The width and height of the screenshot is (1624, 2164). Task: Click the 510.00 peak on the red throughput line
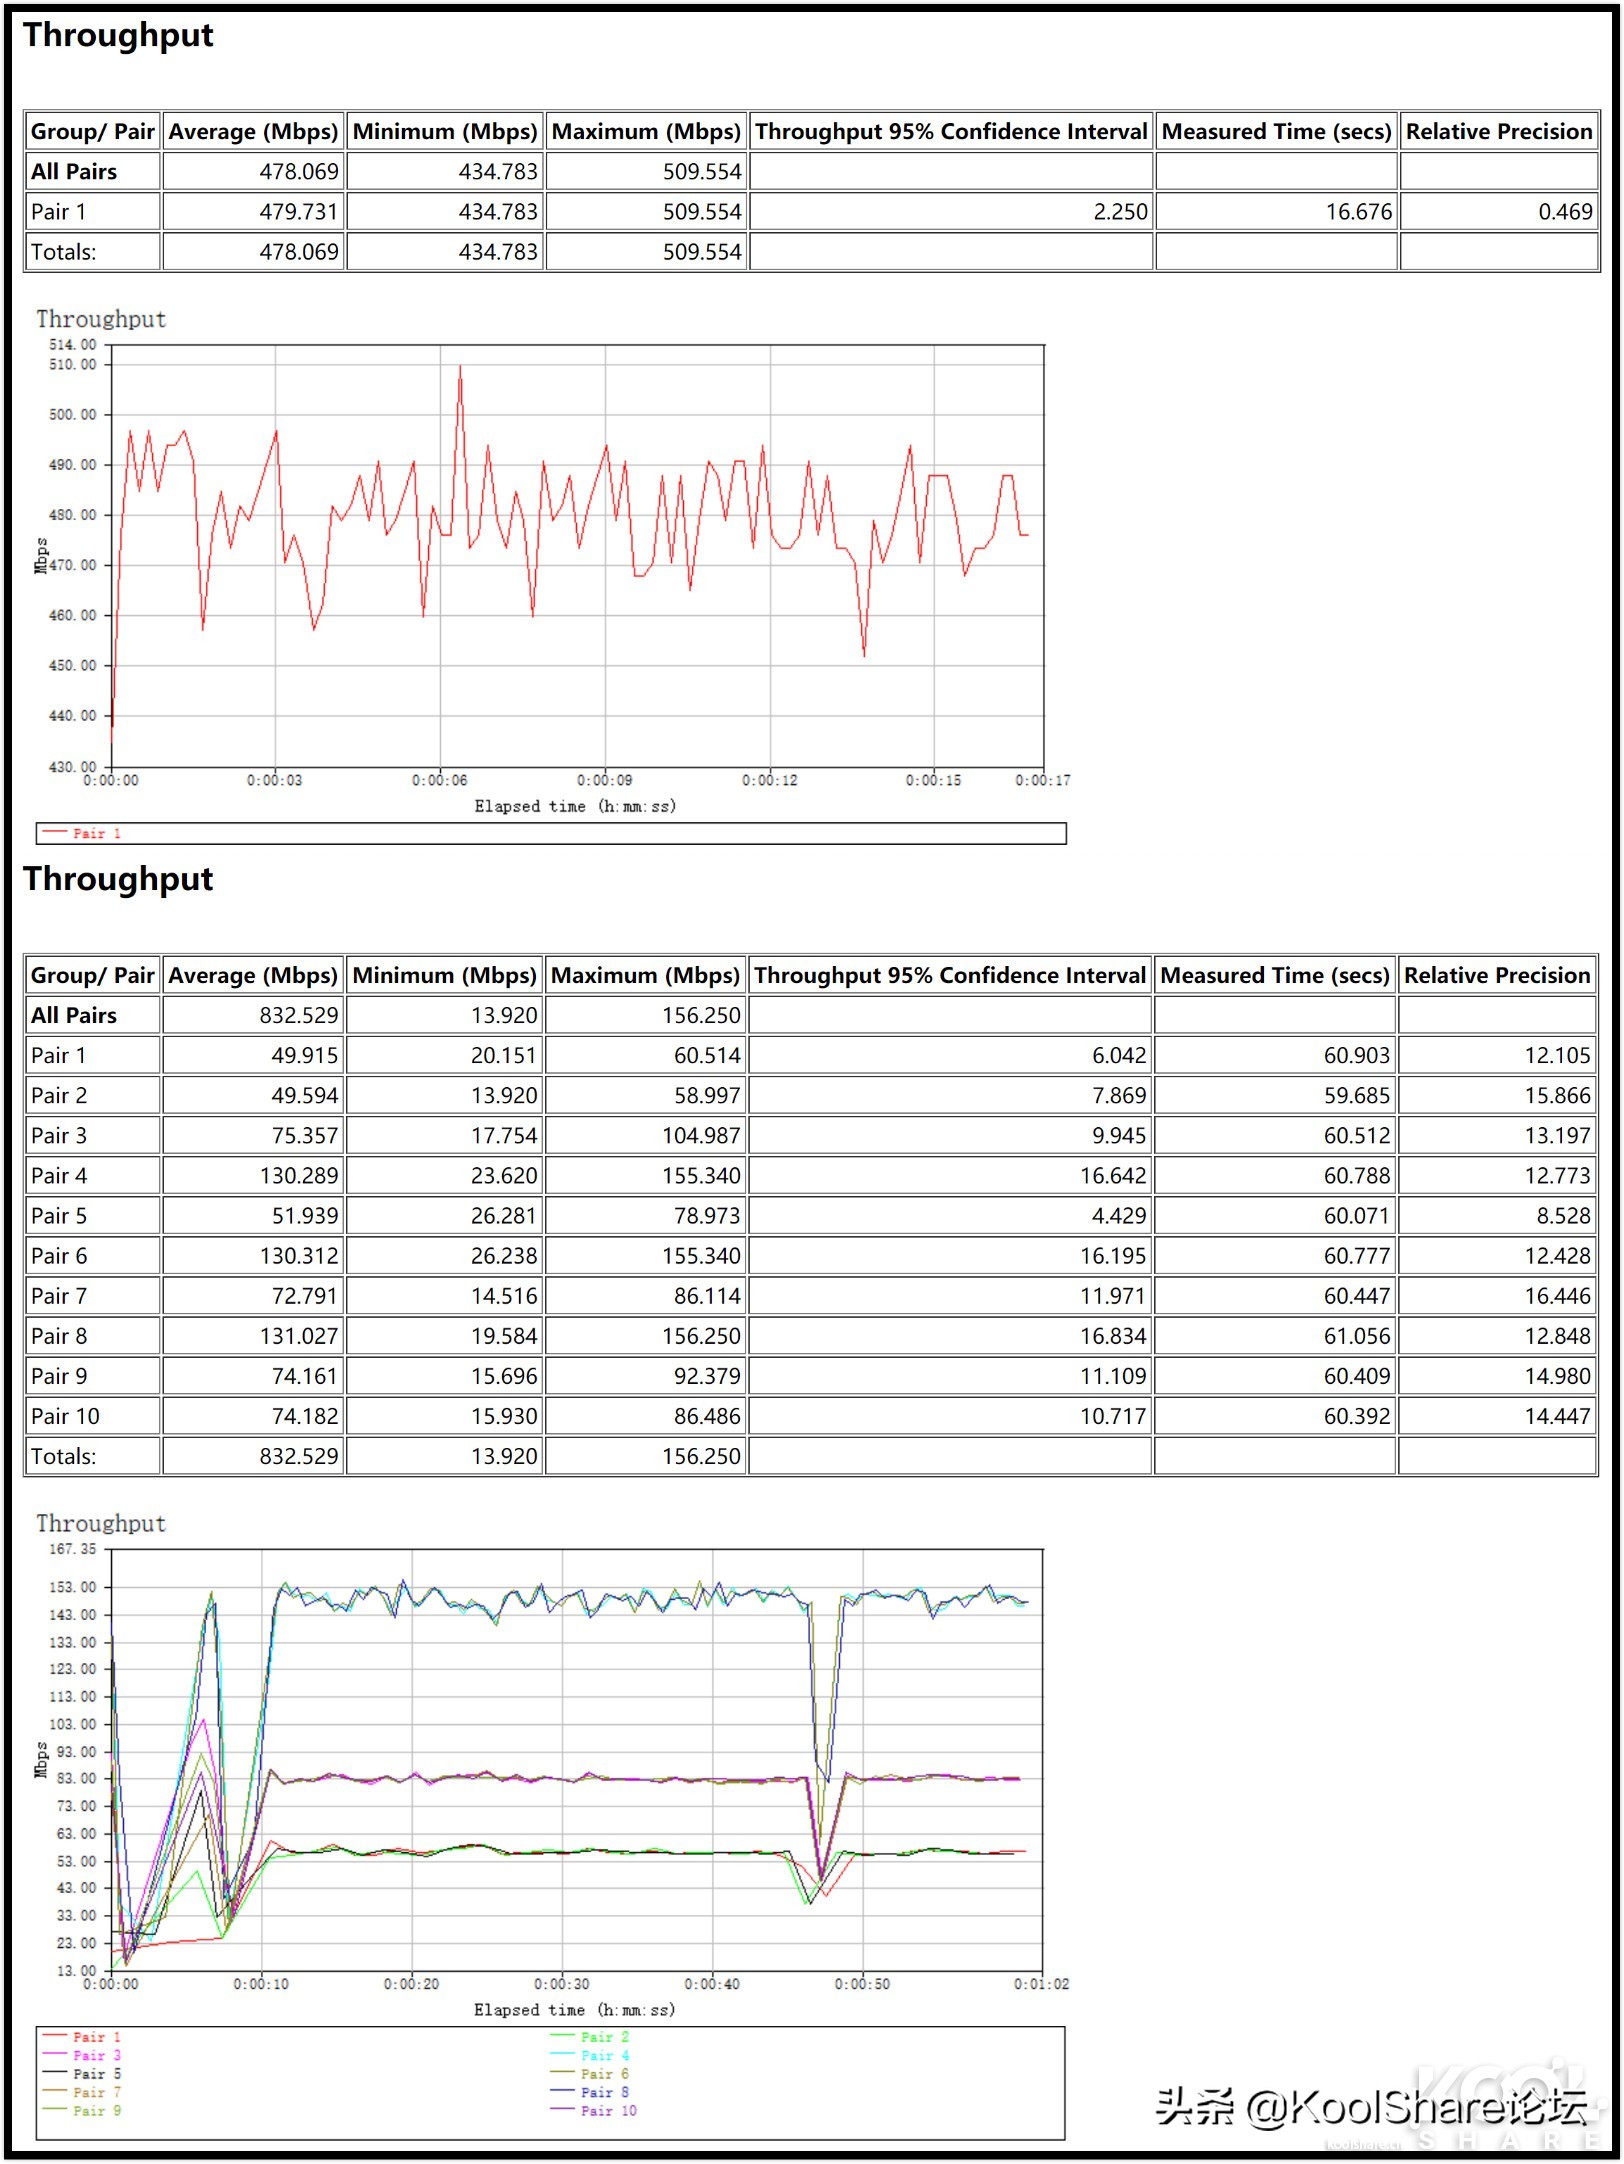pos(459,369)
